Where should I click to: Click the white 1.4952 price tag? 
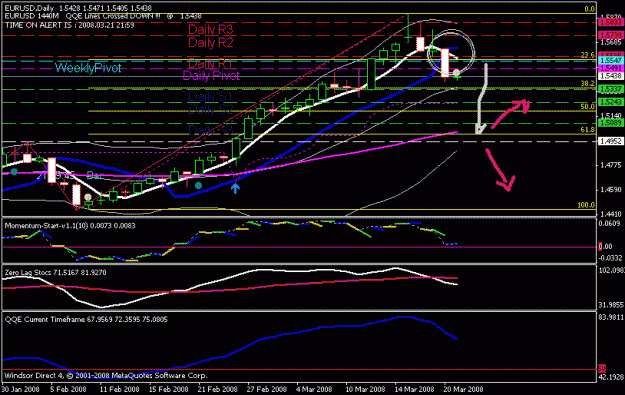pyautogui.click(x=611, y=141)
